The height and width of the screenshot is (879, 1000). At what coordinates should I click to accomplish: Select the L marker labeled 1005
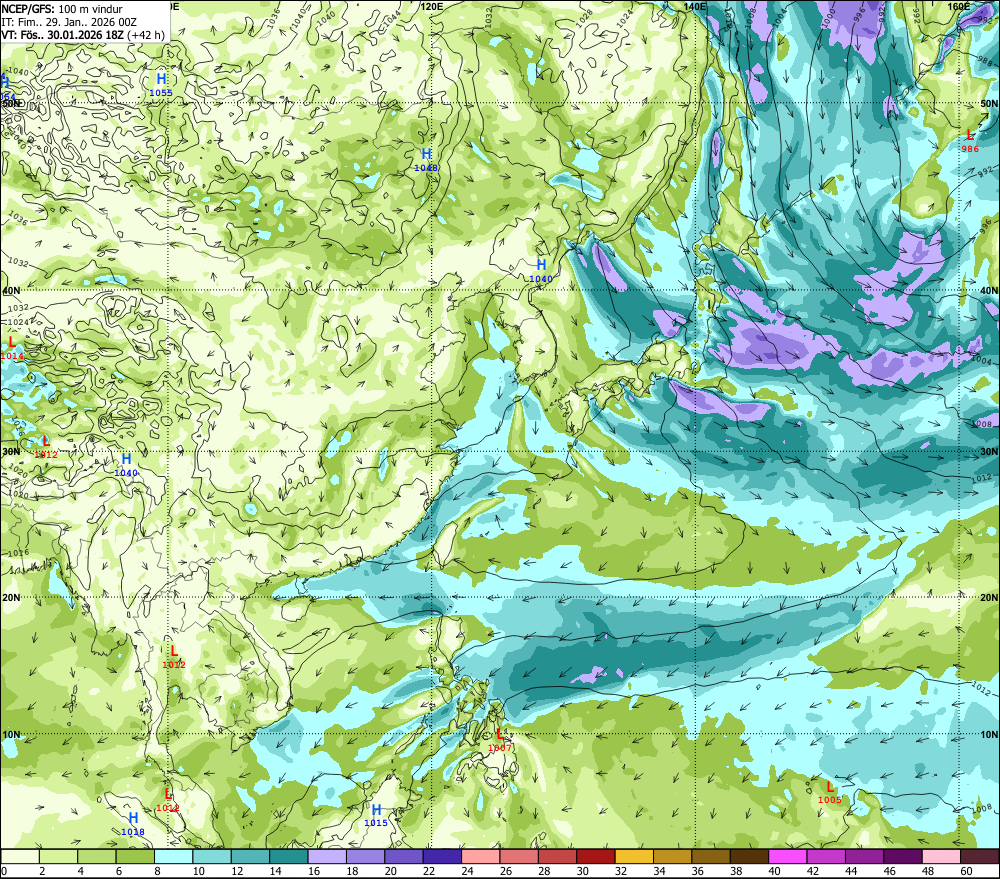[x=830, y=792]
